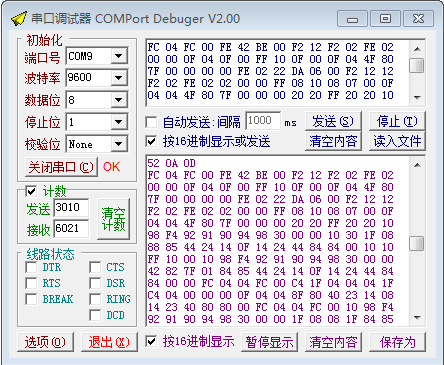
Task: Click 清空内容 button beside 保存为
Action: coord(333,342)
